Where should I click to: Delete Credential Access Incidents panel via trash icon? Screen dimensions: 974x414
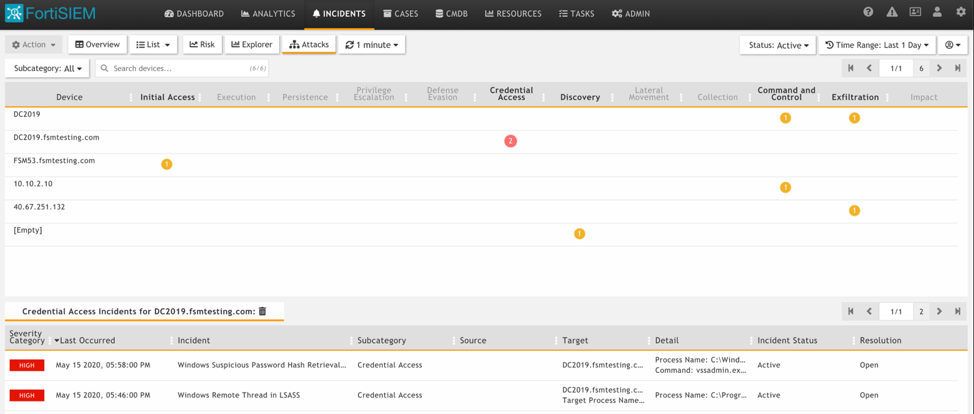[x=262, y=311]
